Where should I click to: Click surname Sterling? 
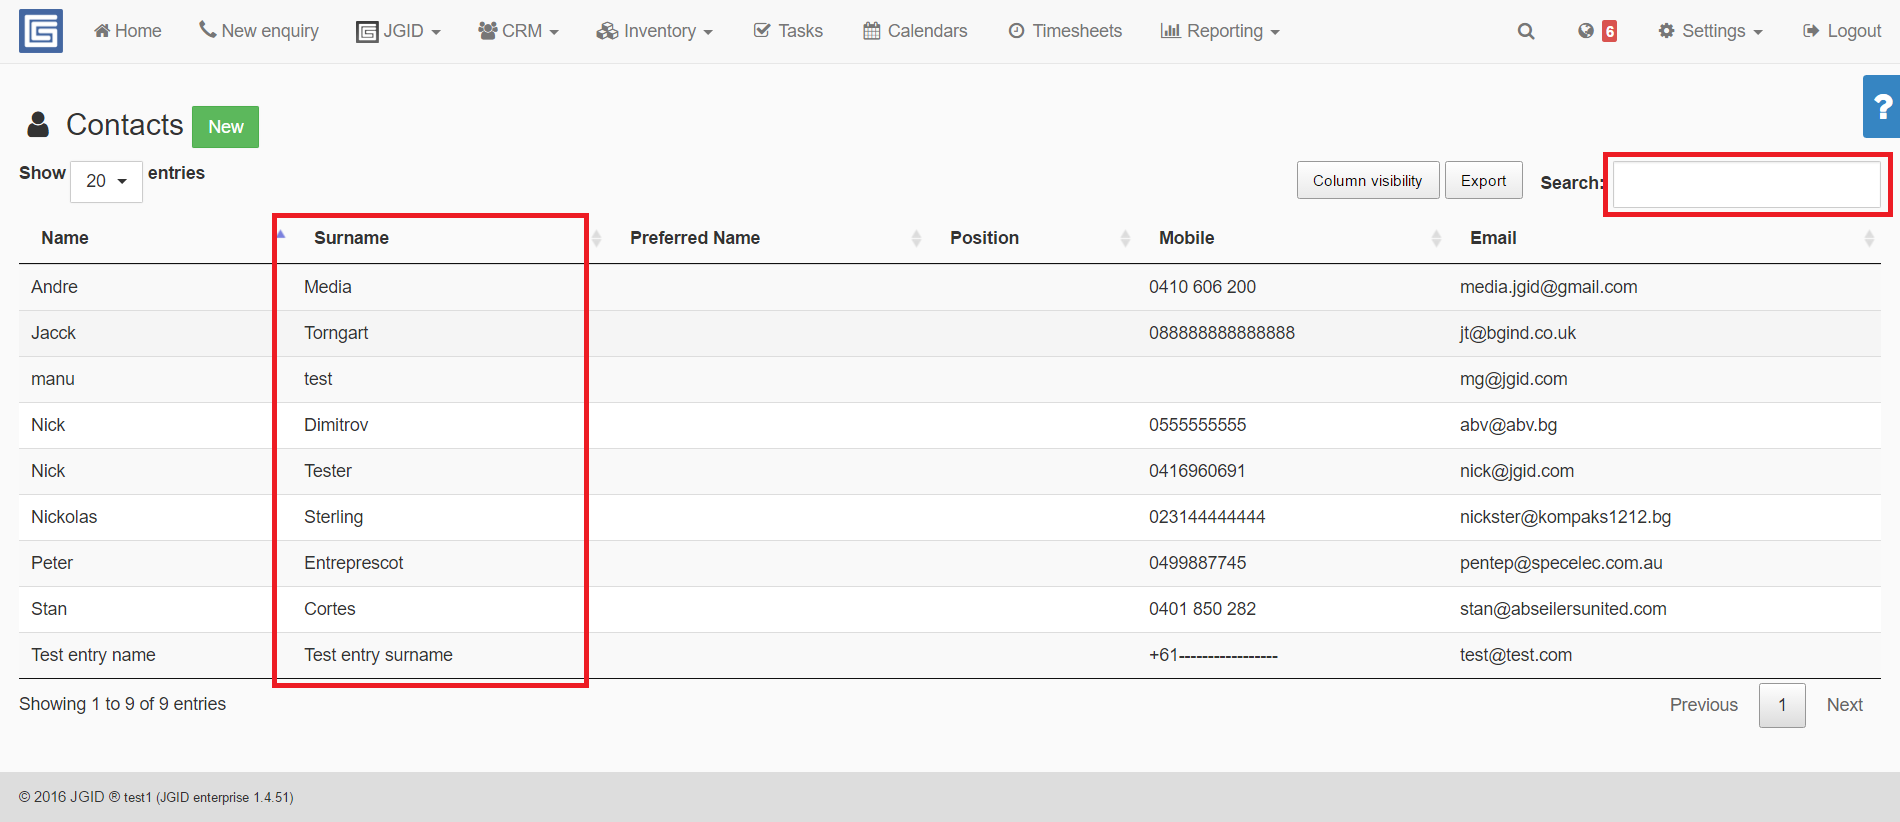[333, 517]
